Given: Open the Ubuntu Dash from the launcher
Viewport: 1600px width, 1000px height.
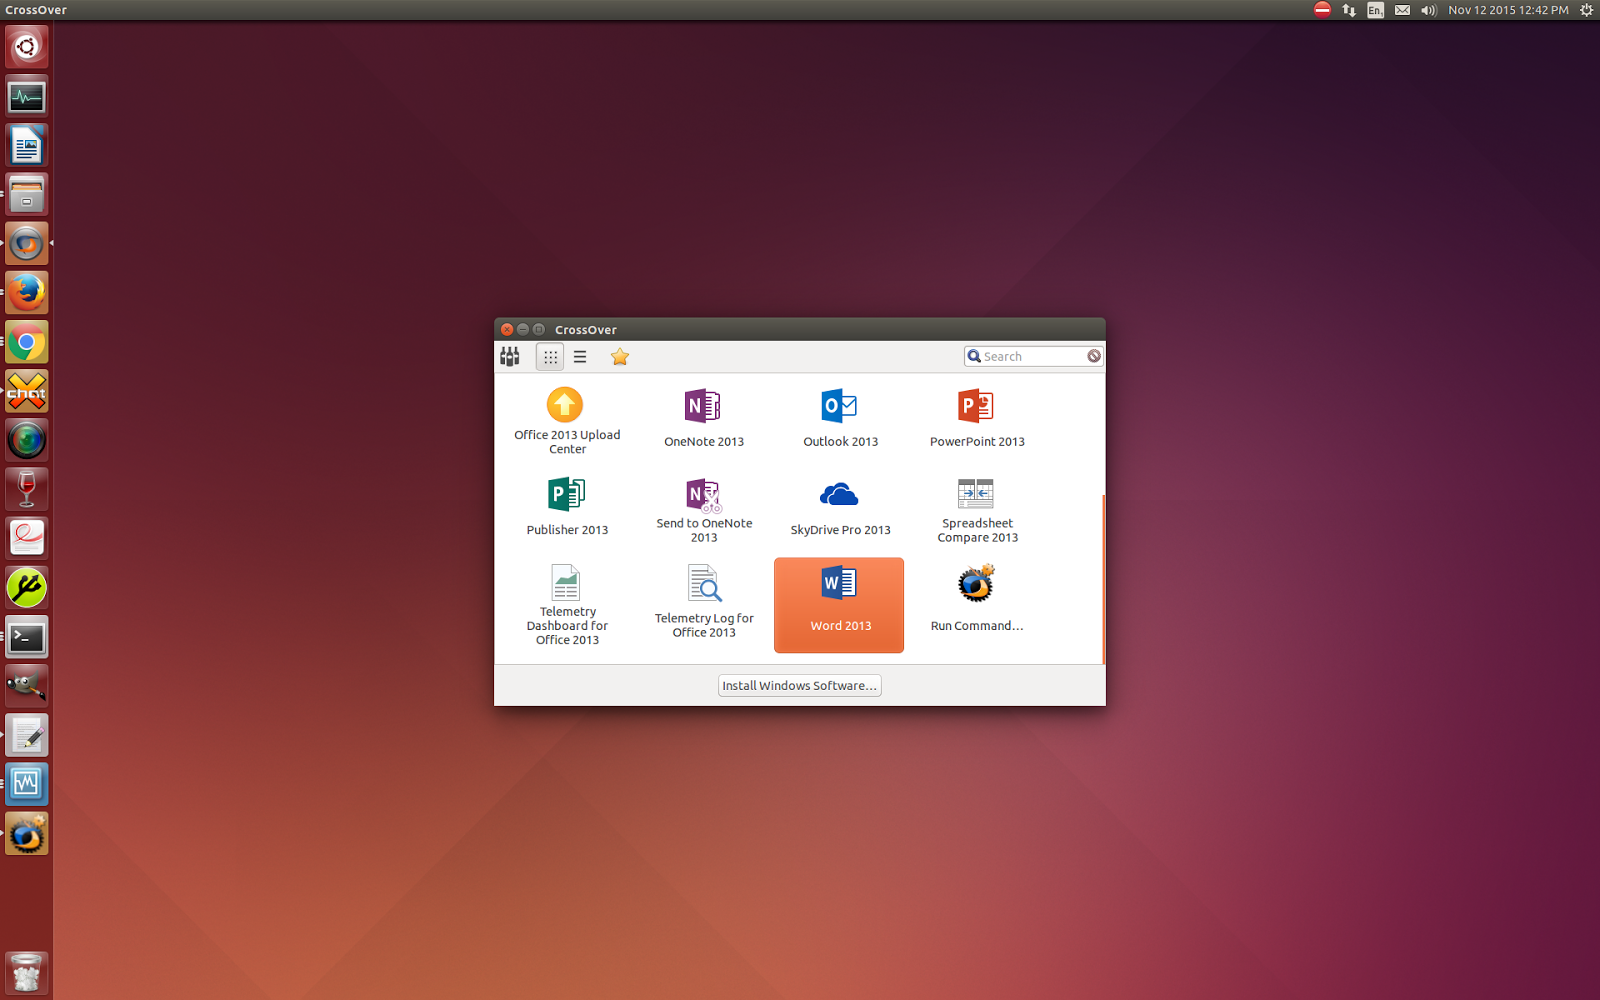Looking at the screenshot, I should pos(27,47).
